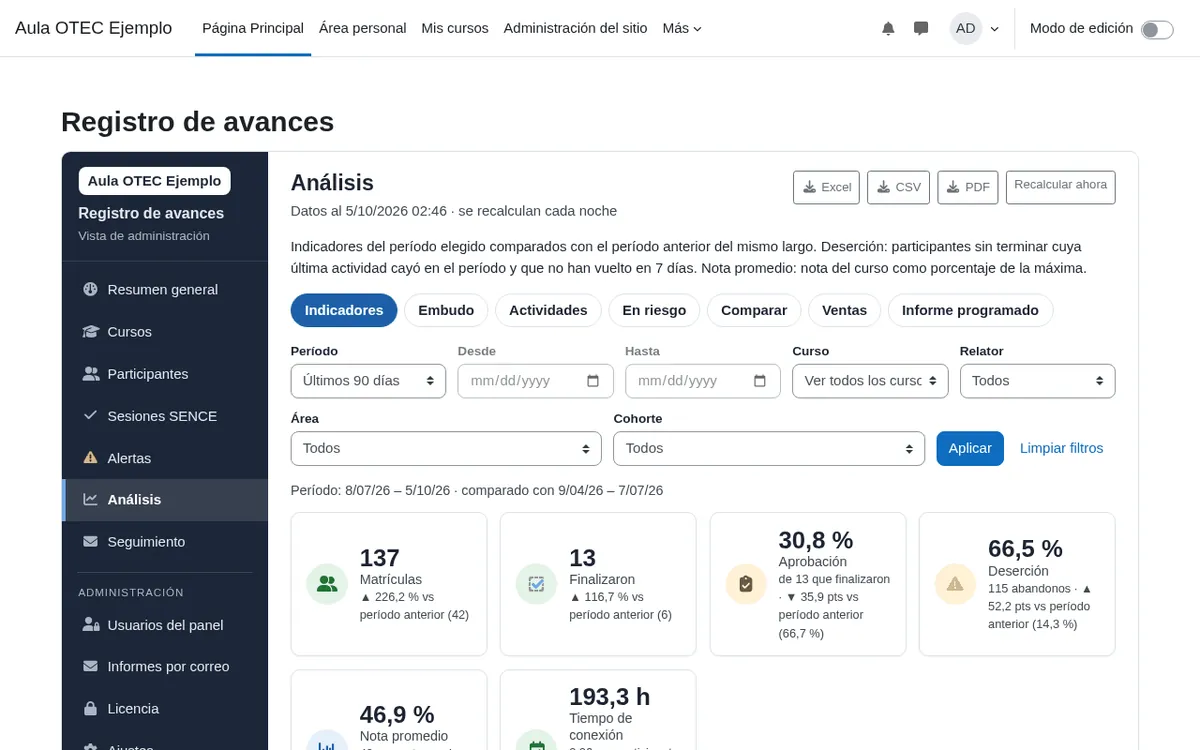The width and height of the screenshot is (1200, 750).
Task: Switch to the Actividades tab
Action: pyautogui.click(x=548, y=310)
